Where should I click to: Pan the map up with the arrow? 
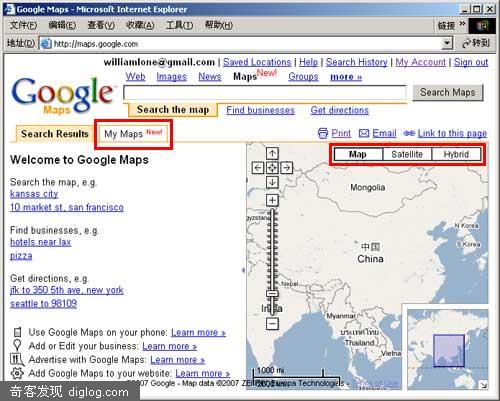(272, 153)
